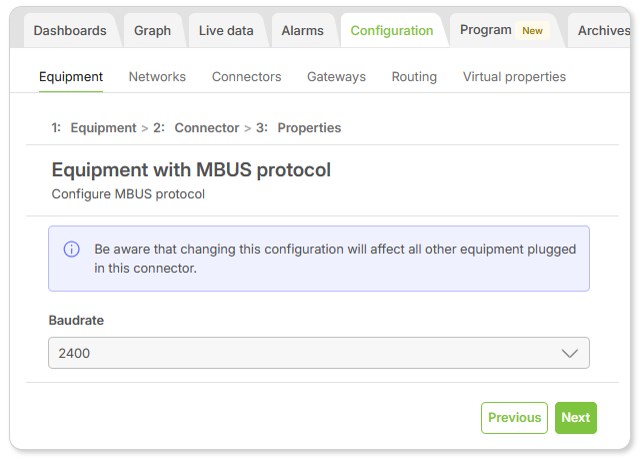Go to the Connectors sub-tab
Image resolution: width=641 pixels, height=462 pixels.
tap(246, 76)
